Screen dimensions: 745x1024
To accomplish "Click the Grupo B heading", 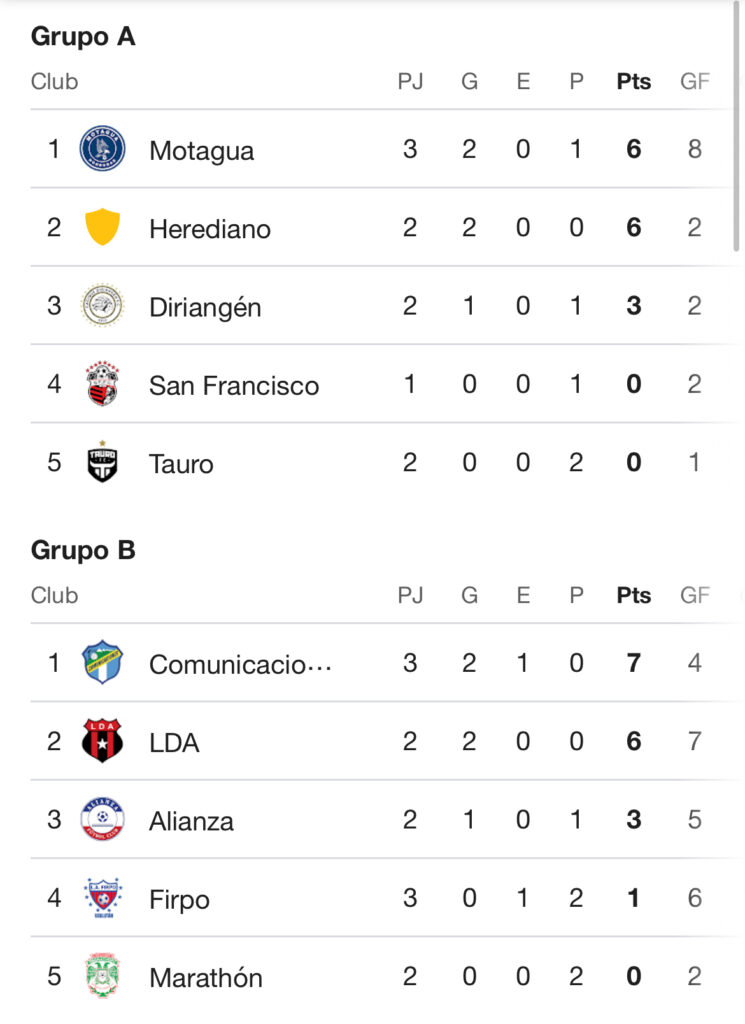I will pyautogui.click(x=83, y=550).
